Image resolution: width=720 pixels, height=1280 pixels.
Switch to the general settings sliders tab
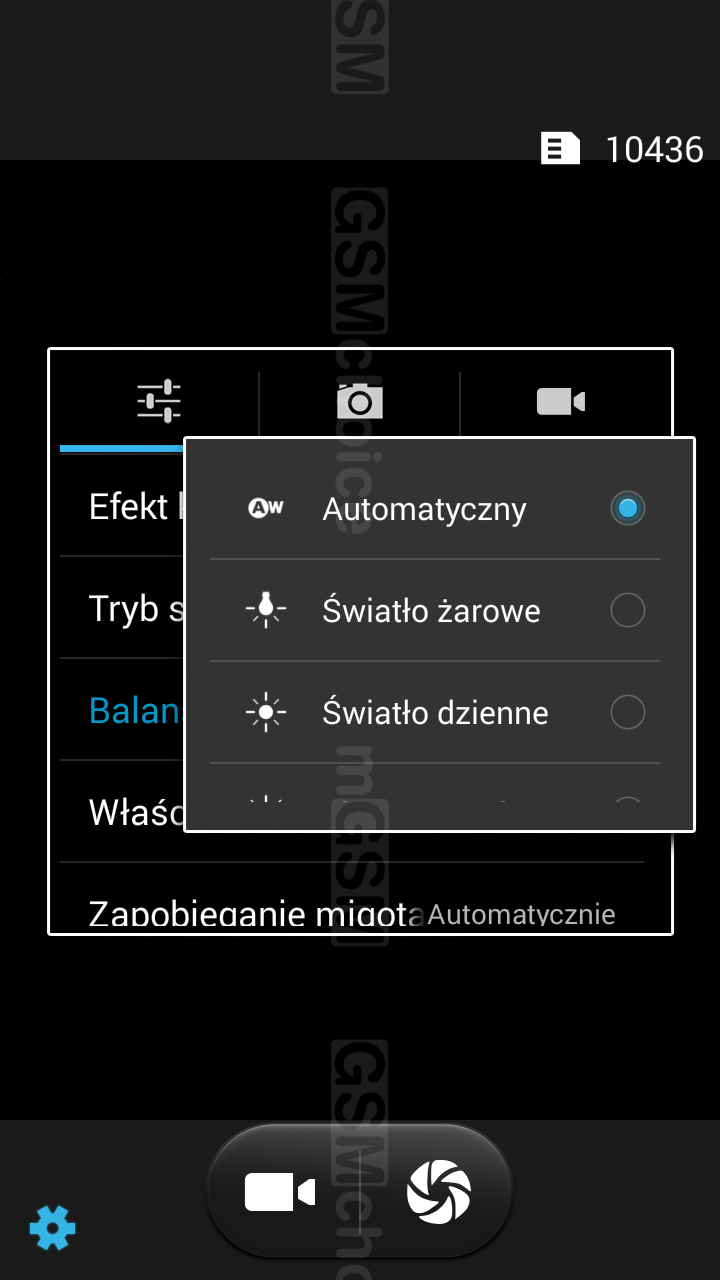(159, 401)
